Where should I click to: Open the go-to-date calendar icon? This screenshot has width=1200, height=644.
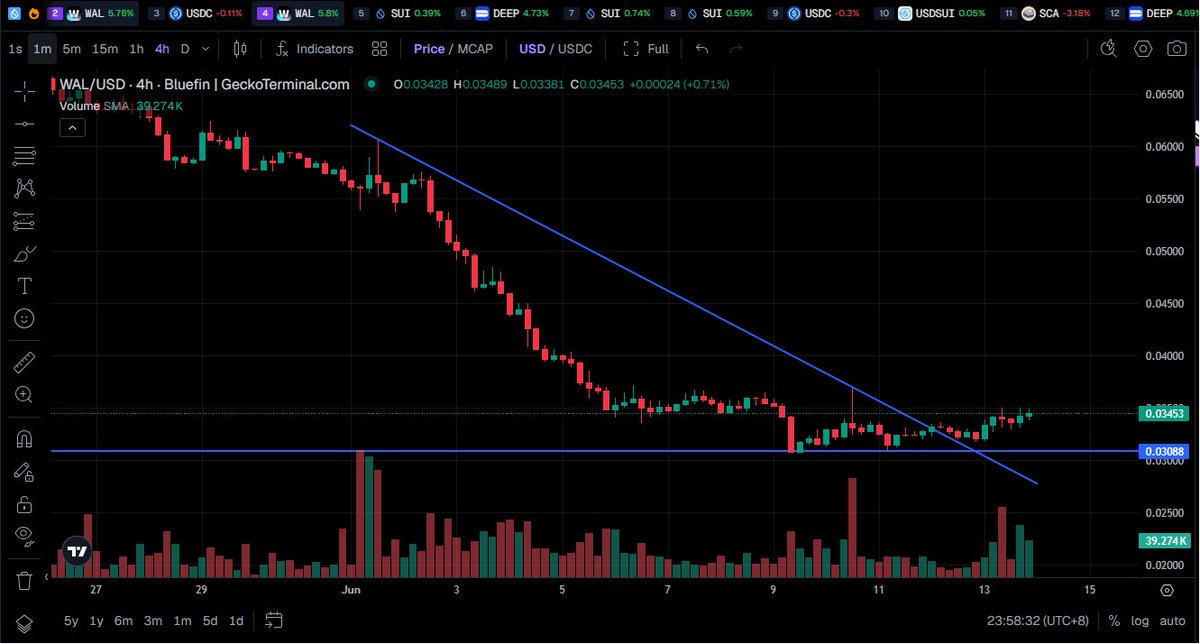click(275, 620)
